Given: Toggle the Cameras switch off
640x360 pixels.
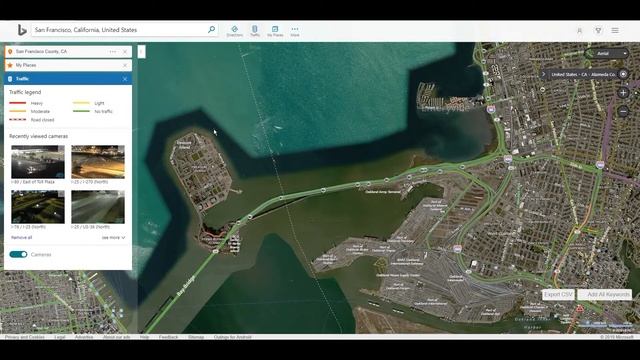Looking at the screenshot, I should pyautogui.click(x=18, y=254).
